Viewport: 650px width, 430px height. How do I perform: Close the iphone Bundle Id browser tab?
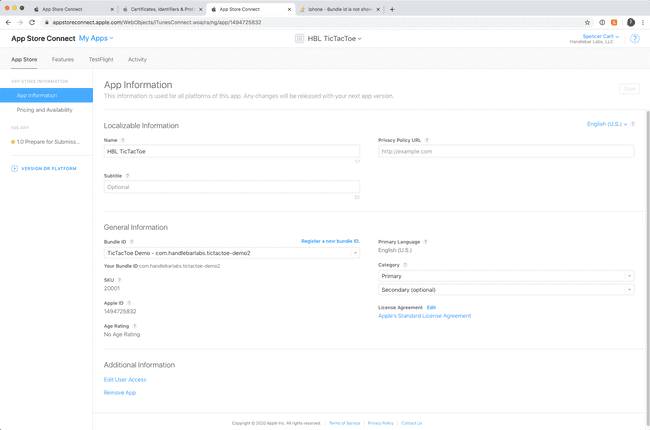click(378, 9)
